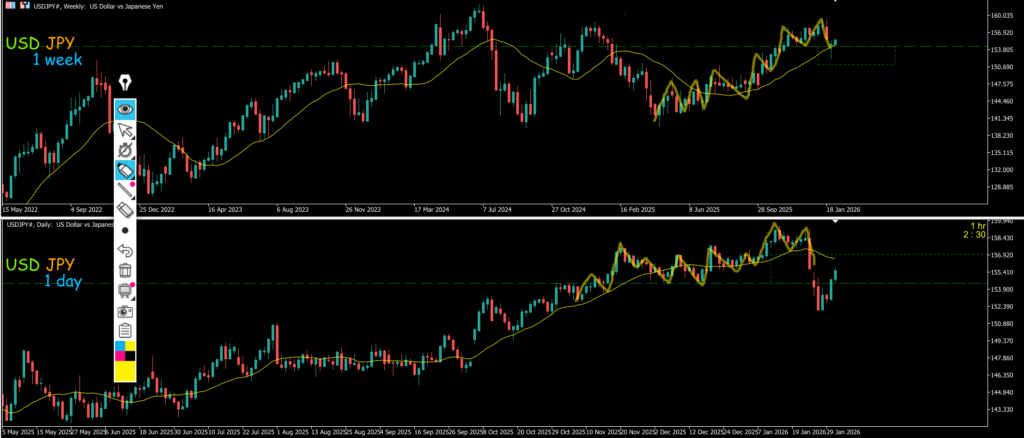1024x438 pixels.
Task: Click the second icon beside USDJPY weekly title
Action: click(24, 5)
